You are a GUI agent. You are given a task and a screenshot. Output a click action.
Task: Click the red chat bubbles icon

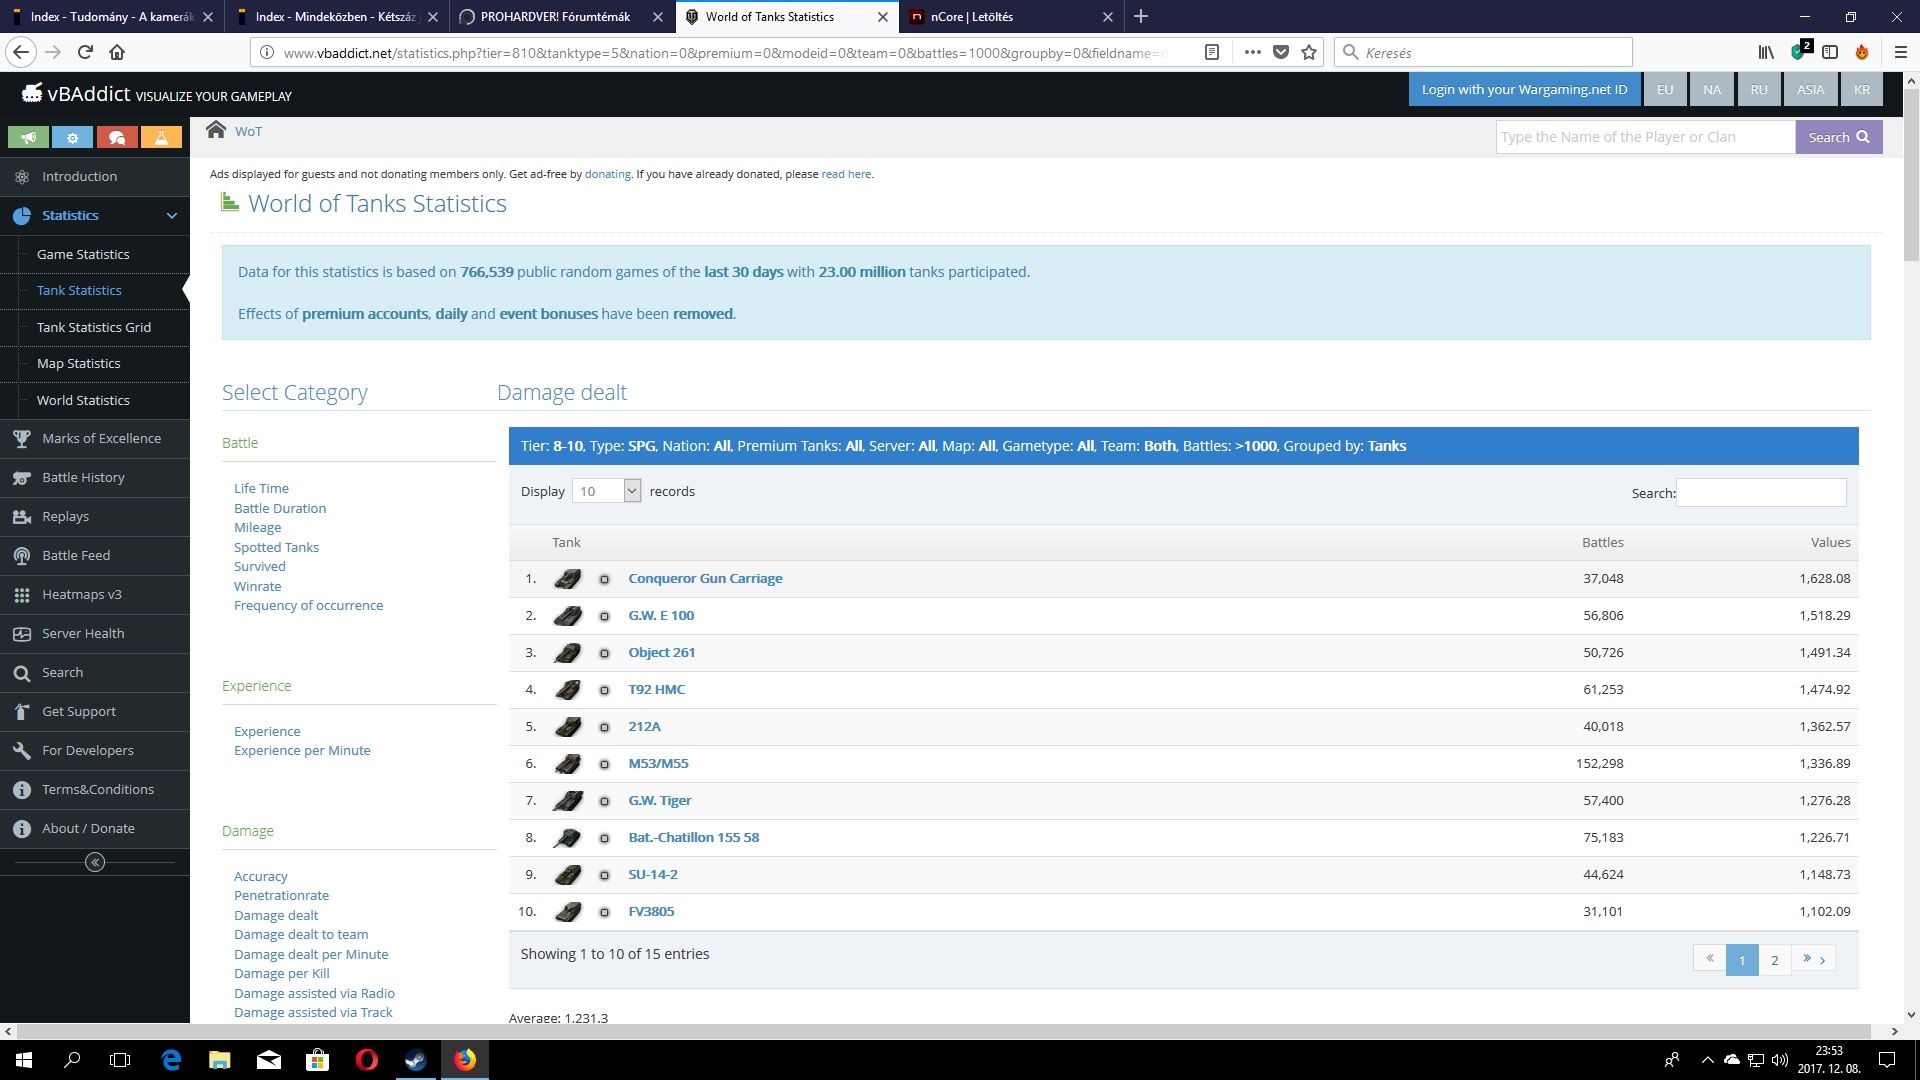117,137
